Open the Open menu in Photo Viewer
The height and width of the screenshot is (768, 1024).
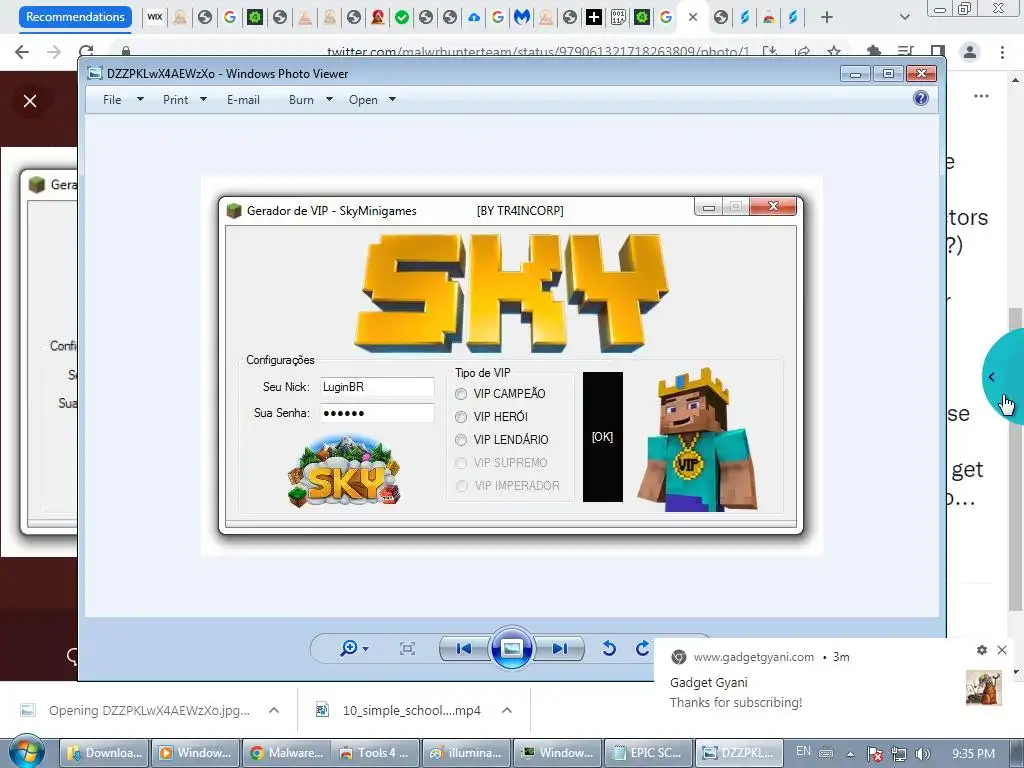click(363, 100)
